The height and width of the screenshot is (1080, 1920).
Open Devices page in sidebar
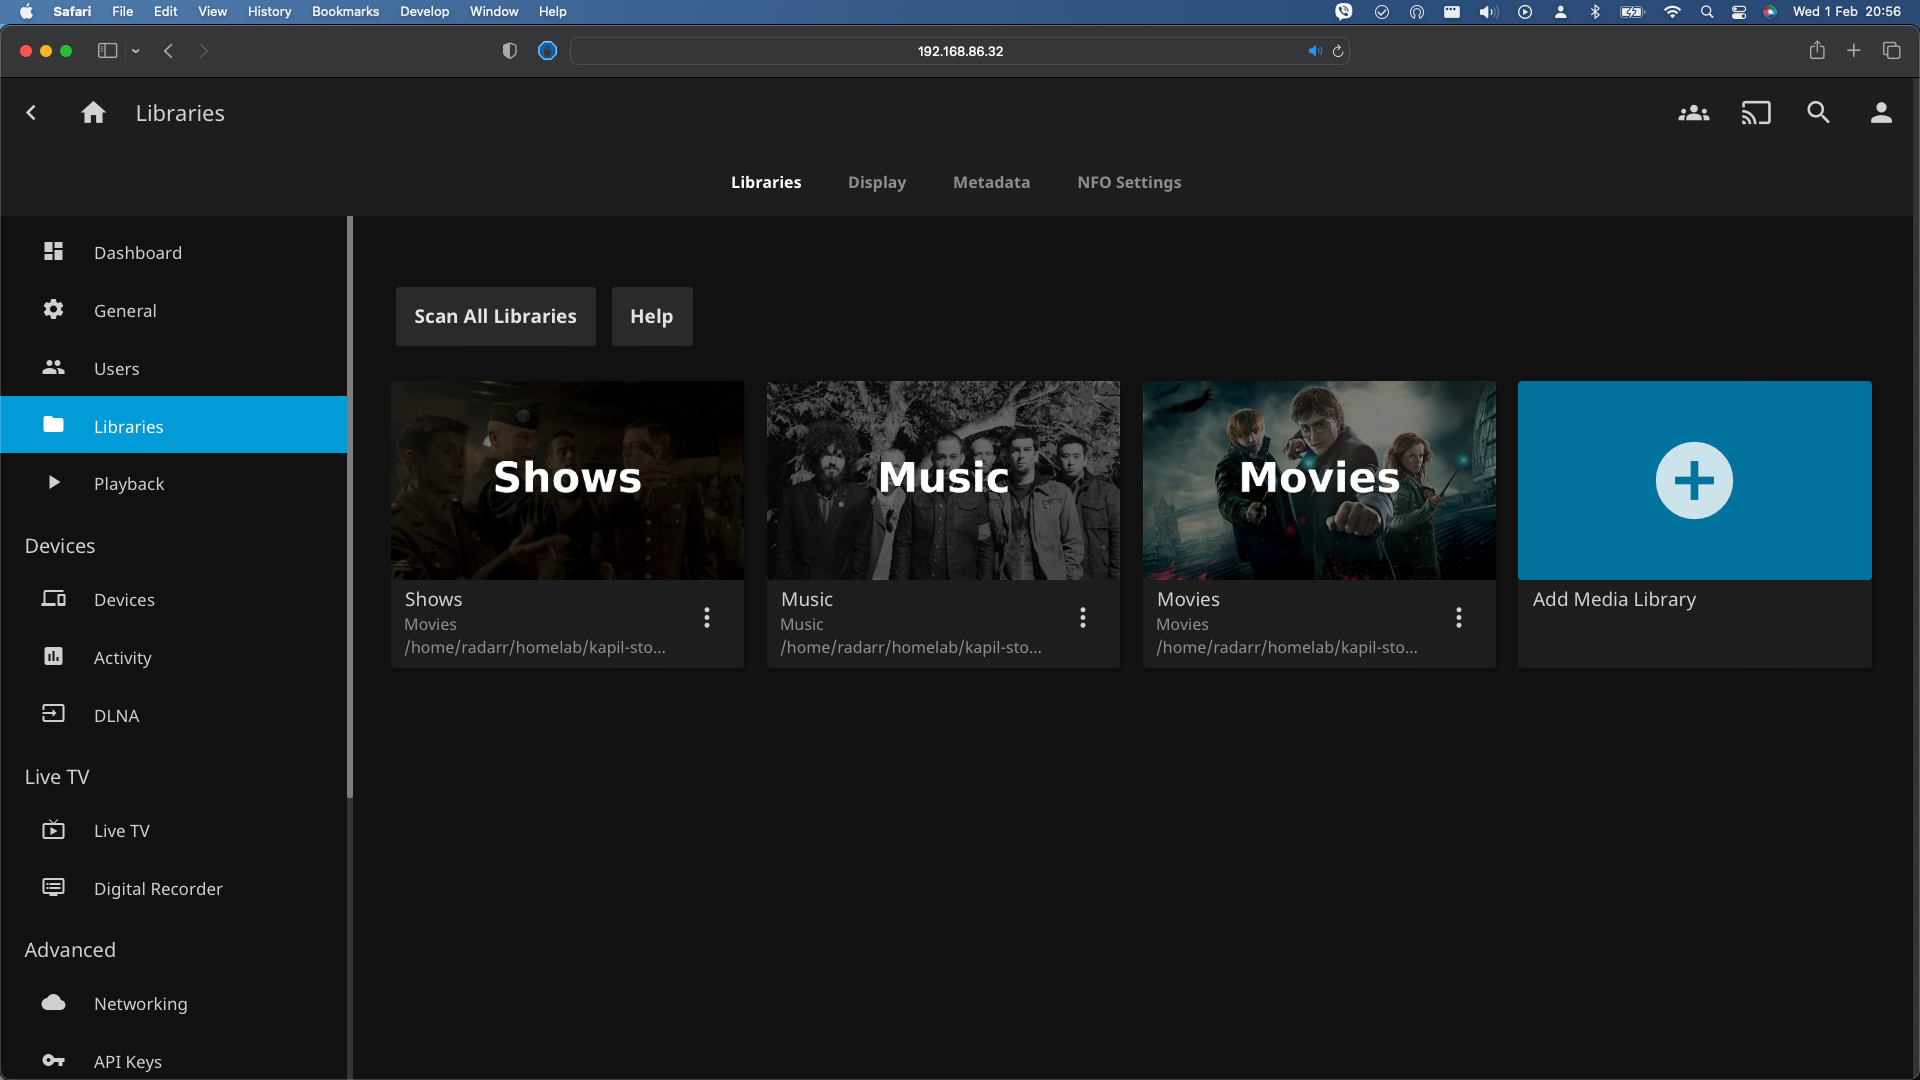pyautogui.click(x=174, y=600)
